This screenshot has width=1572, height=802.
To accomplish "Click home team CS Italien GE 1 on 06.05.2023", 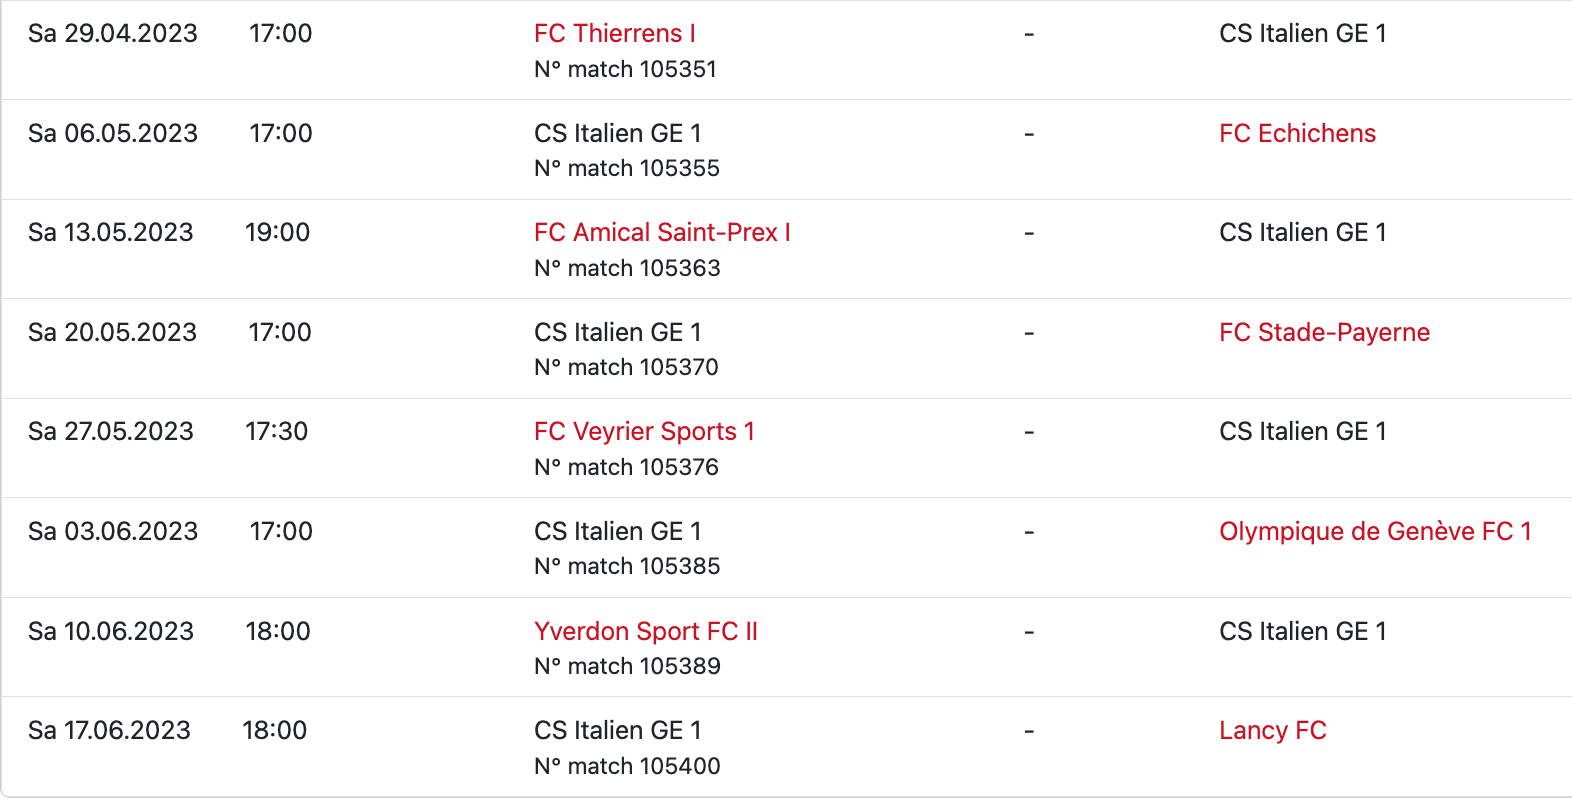I will (617, 134).
